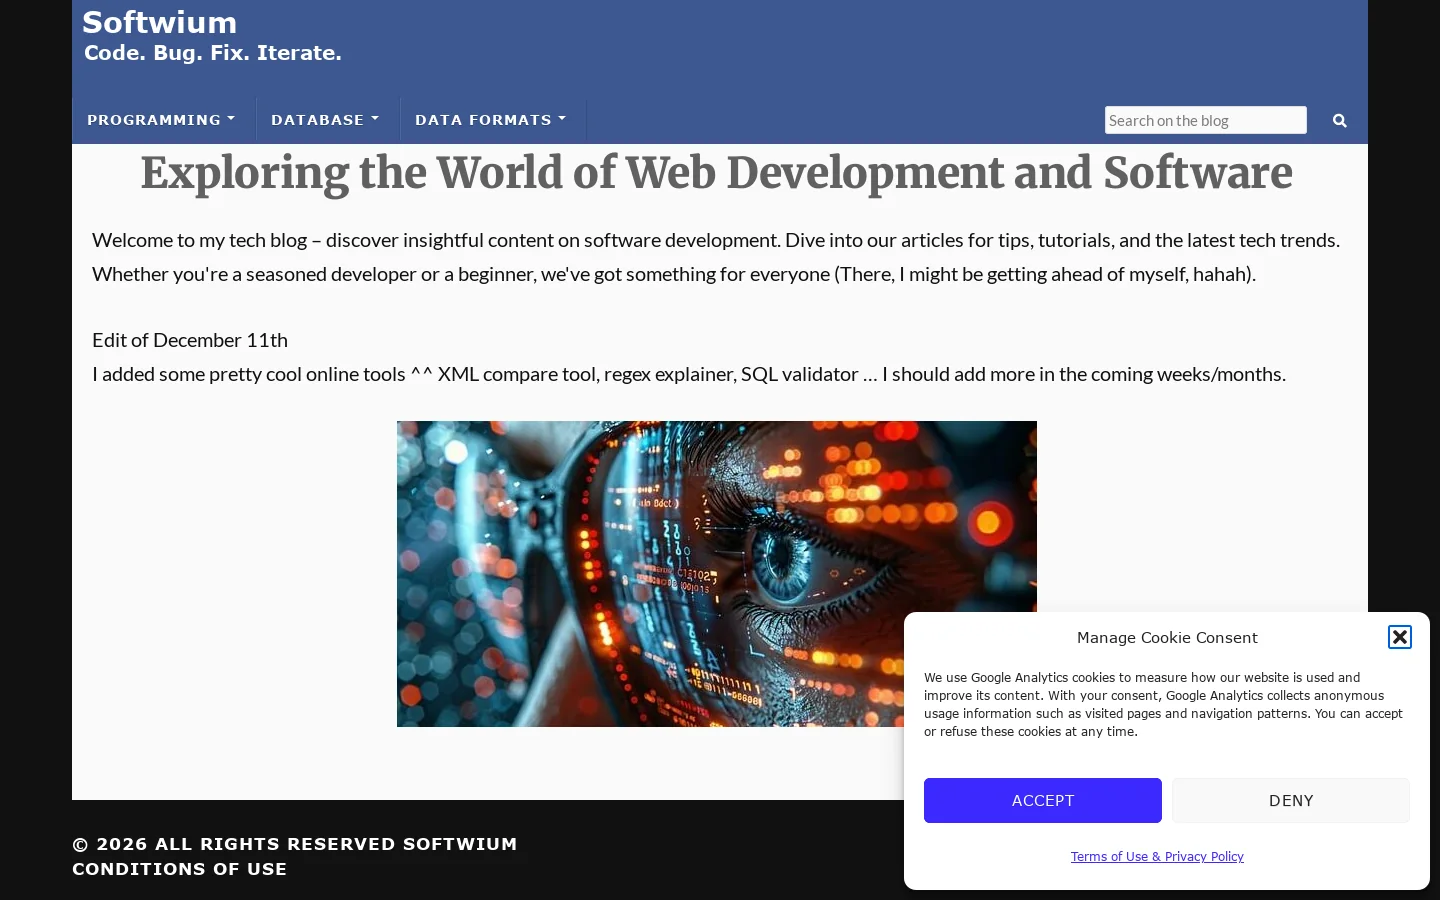Click the 'Code. Bug. Fix. Iterate.' tagline
1440x900 pixels.
click(x=213, y=53)
